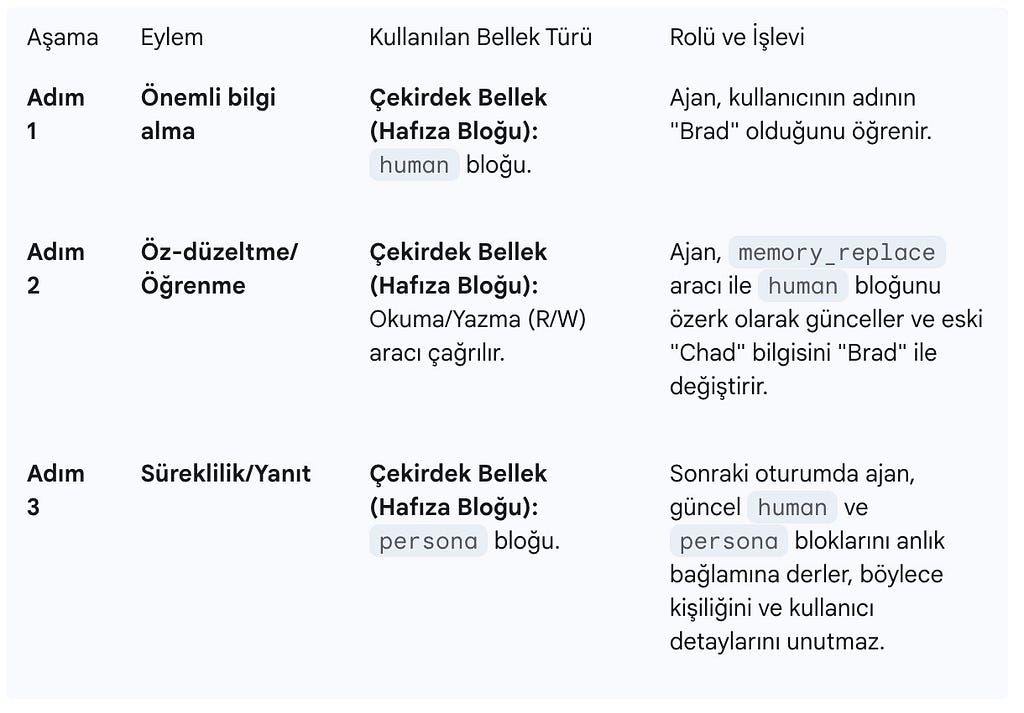Click the human tag in Adım 2 description
The image size is (1024, 713).
tap(803, 285)
